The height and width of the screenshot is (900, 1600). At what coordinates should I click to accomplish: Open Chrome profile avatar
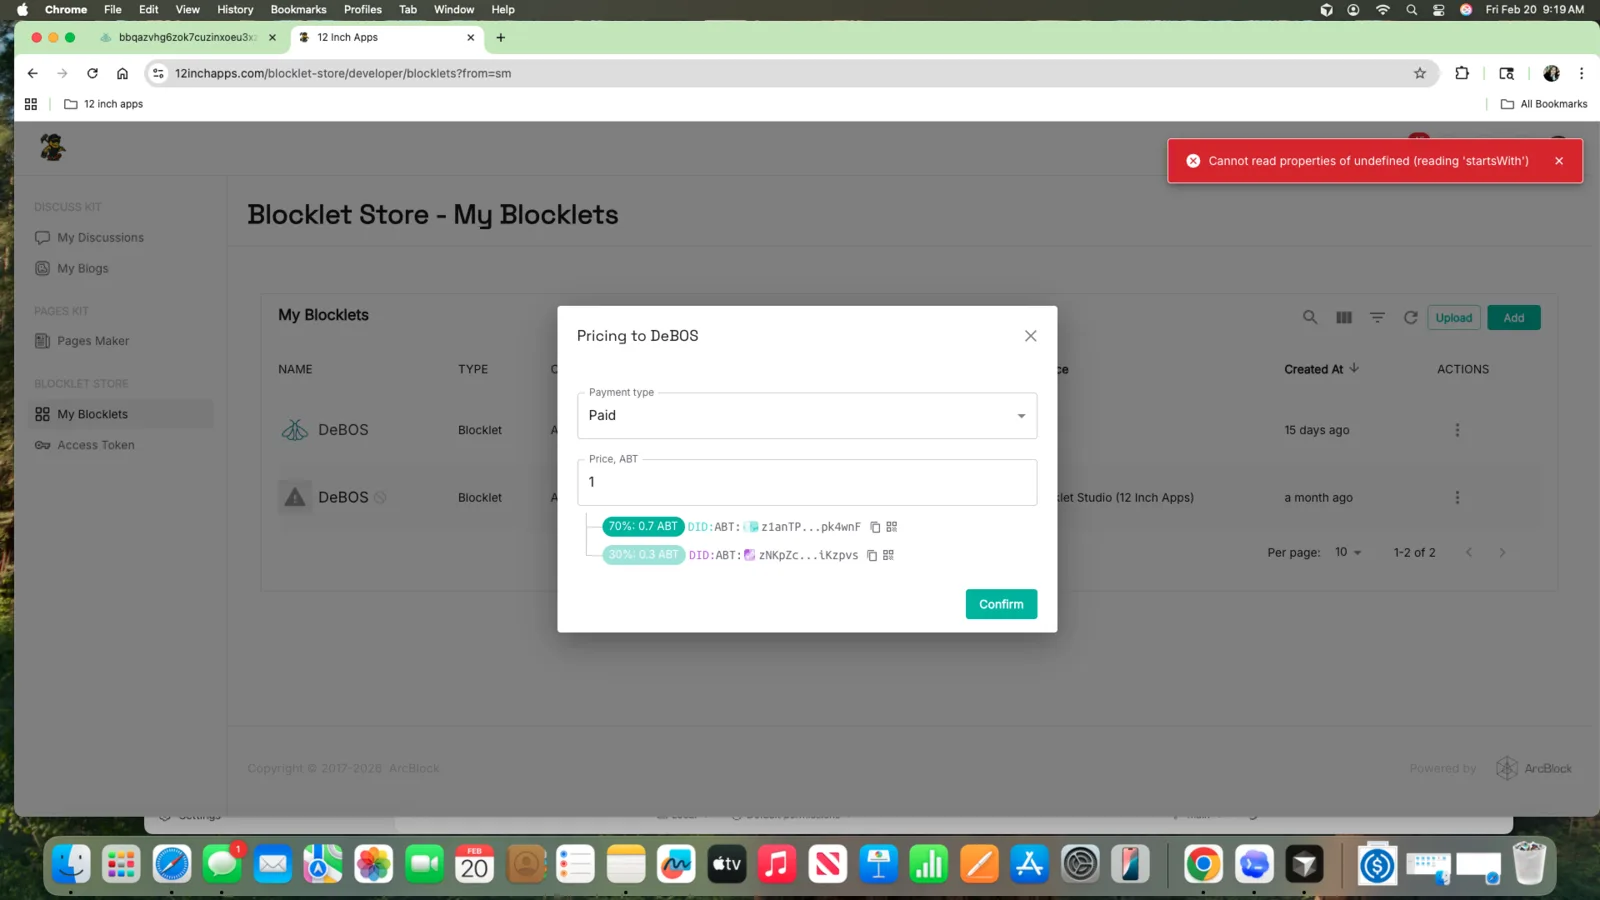(1551, 73)
